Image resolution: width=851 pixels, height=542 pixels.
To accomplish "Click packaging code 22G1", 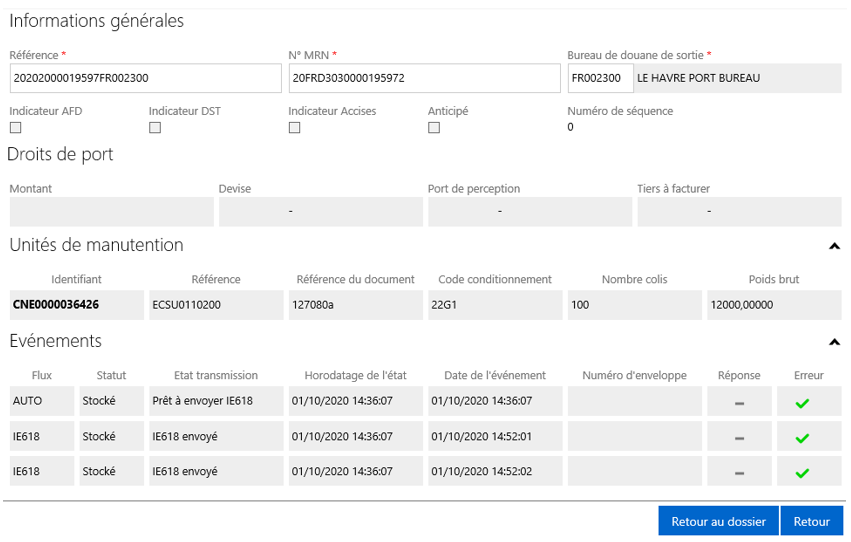I will tap(444, 305).
